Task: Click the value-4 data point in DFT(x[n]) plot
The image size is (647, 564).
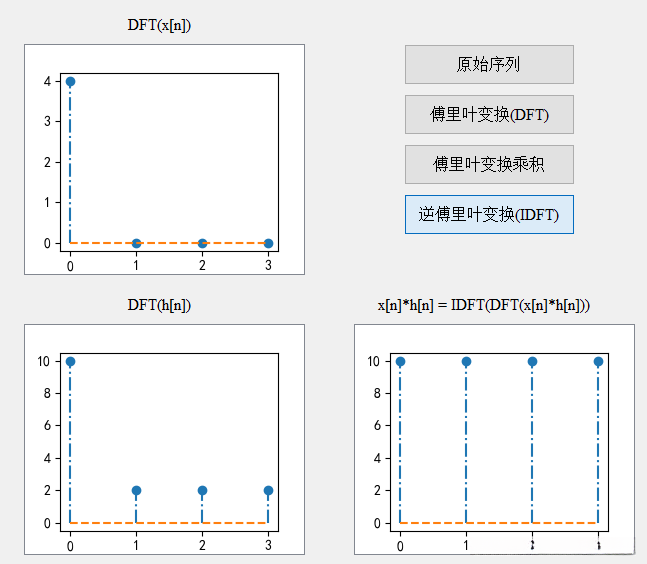Action: pyautogui.click(x=70, y=81)
